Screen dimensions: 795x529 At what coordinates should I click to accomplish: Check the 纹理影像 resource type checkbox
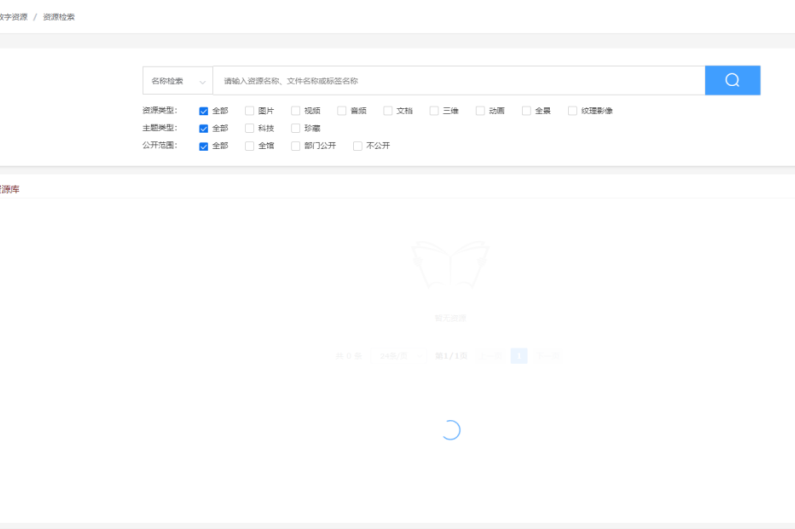[x=572, y=111]
